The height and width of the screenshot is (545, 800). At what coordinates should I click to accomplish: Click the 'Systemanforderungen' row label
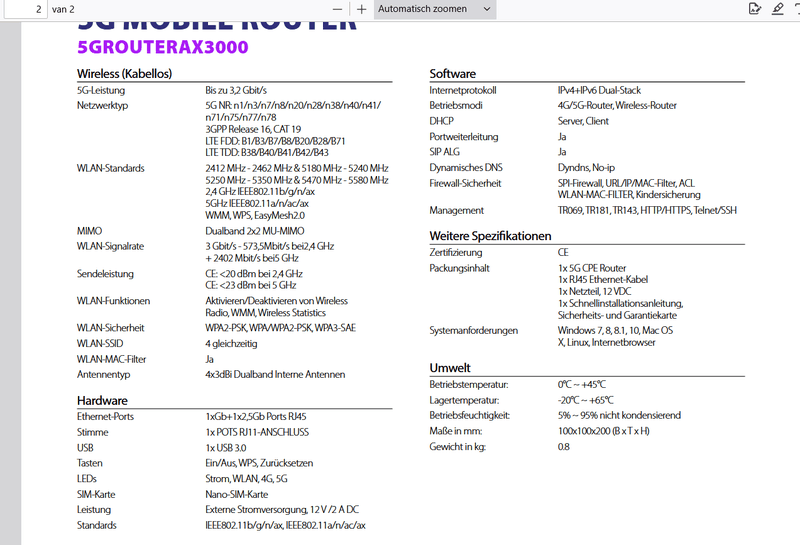pyautogui.click(x=473, y=331)
